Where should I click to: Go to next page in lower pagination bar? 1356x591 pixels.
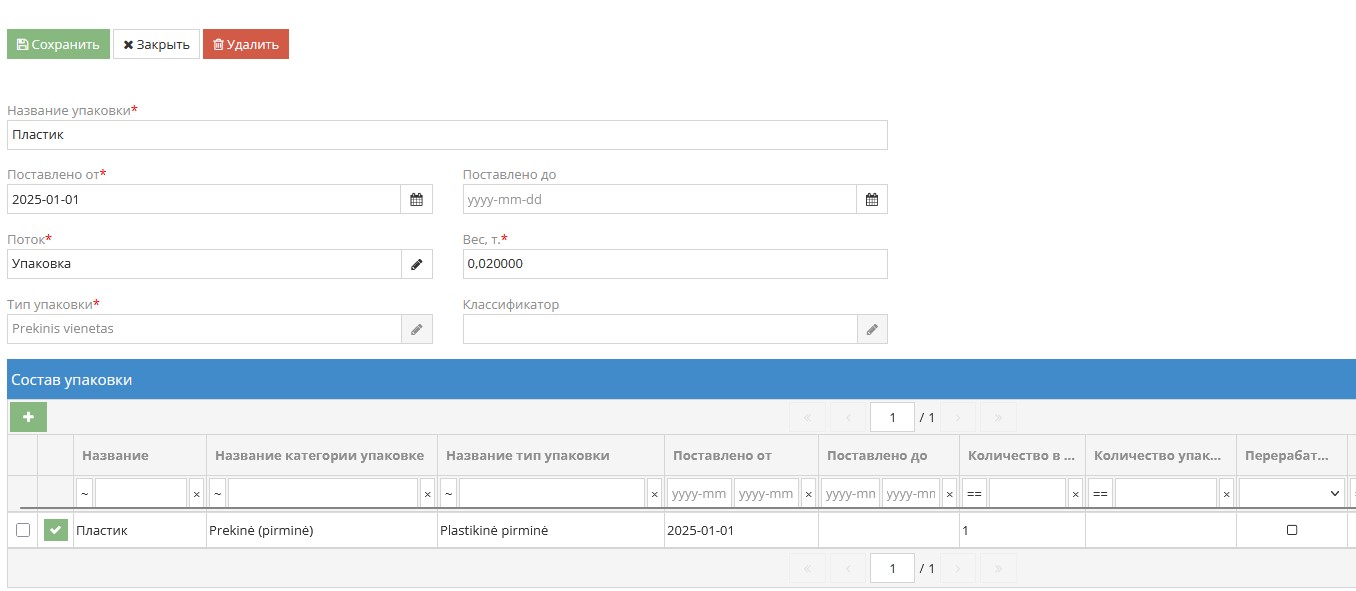pyautogui.click(x=957, y=567)
